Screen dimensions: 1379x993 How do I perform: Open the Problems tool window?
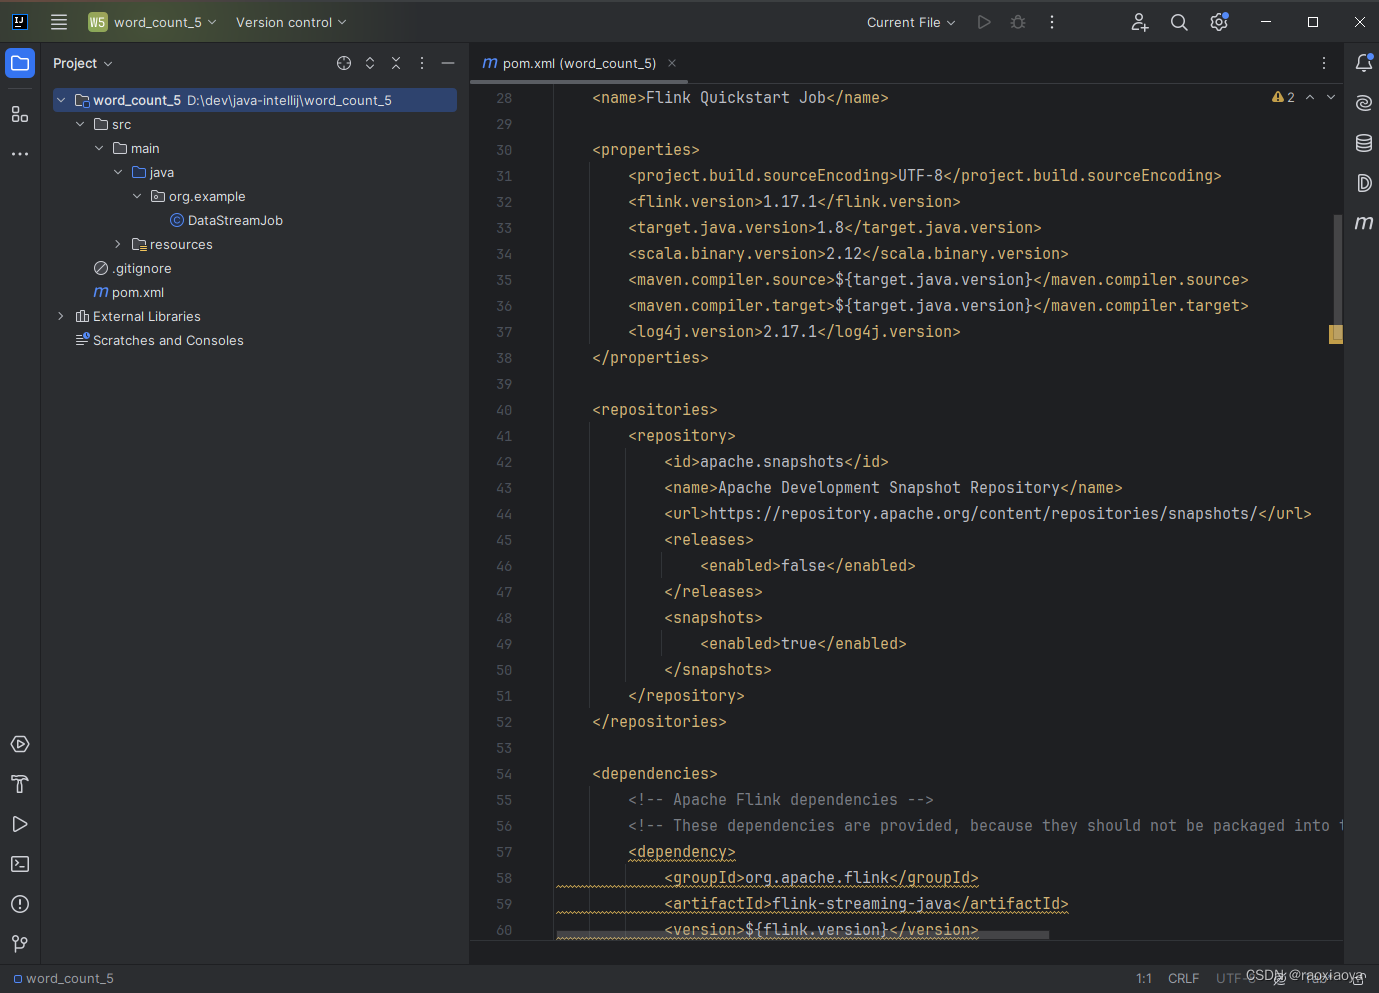(20, 904)
